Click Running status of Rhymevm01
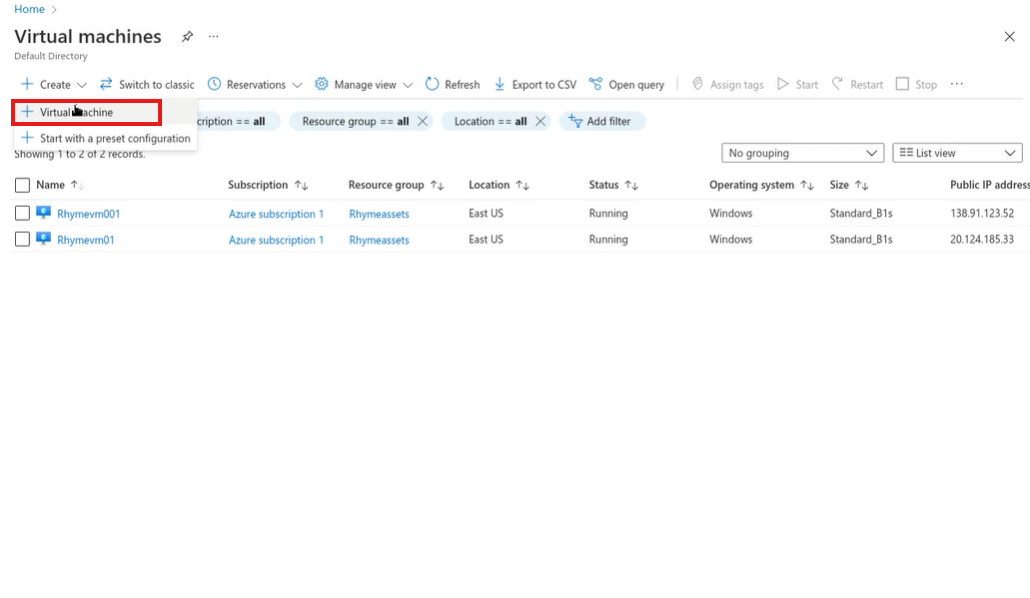 [608, 239]
